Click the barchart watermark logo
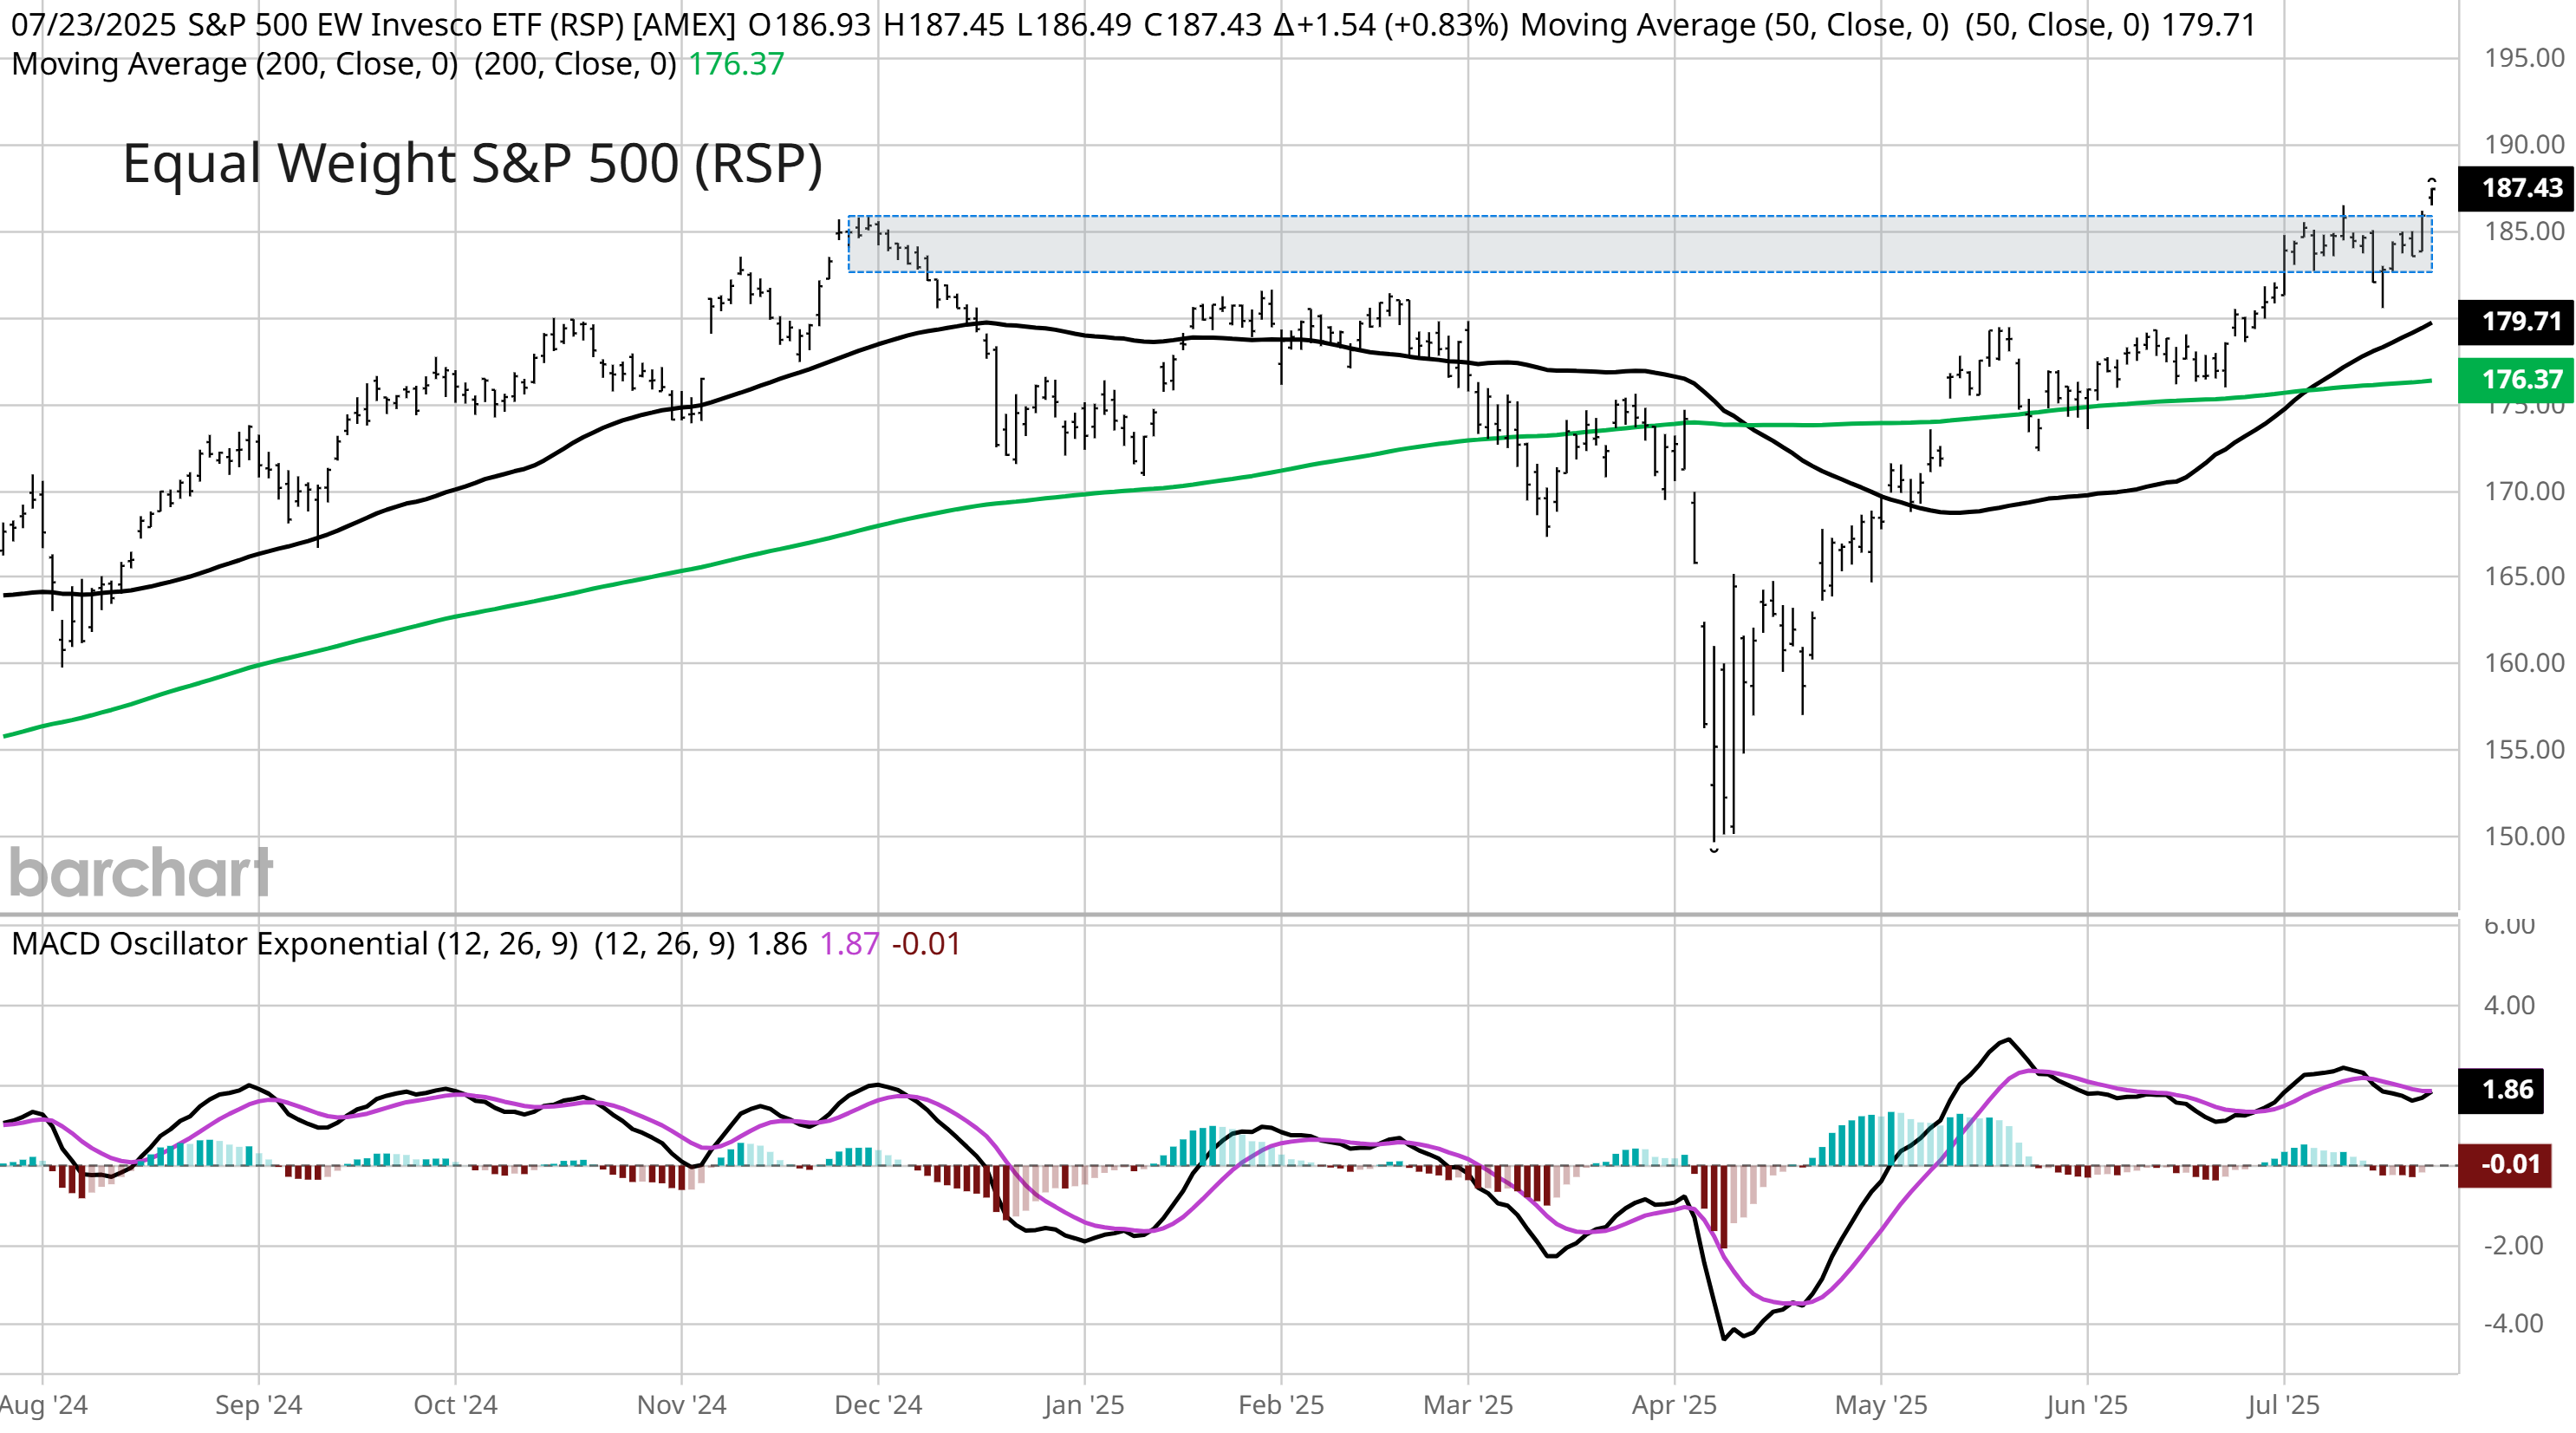 tap(141, 872)
